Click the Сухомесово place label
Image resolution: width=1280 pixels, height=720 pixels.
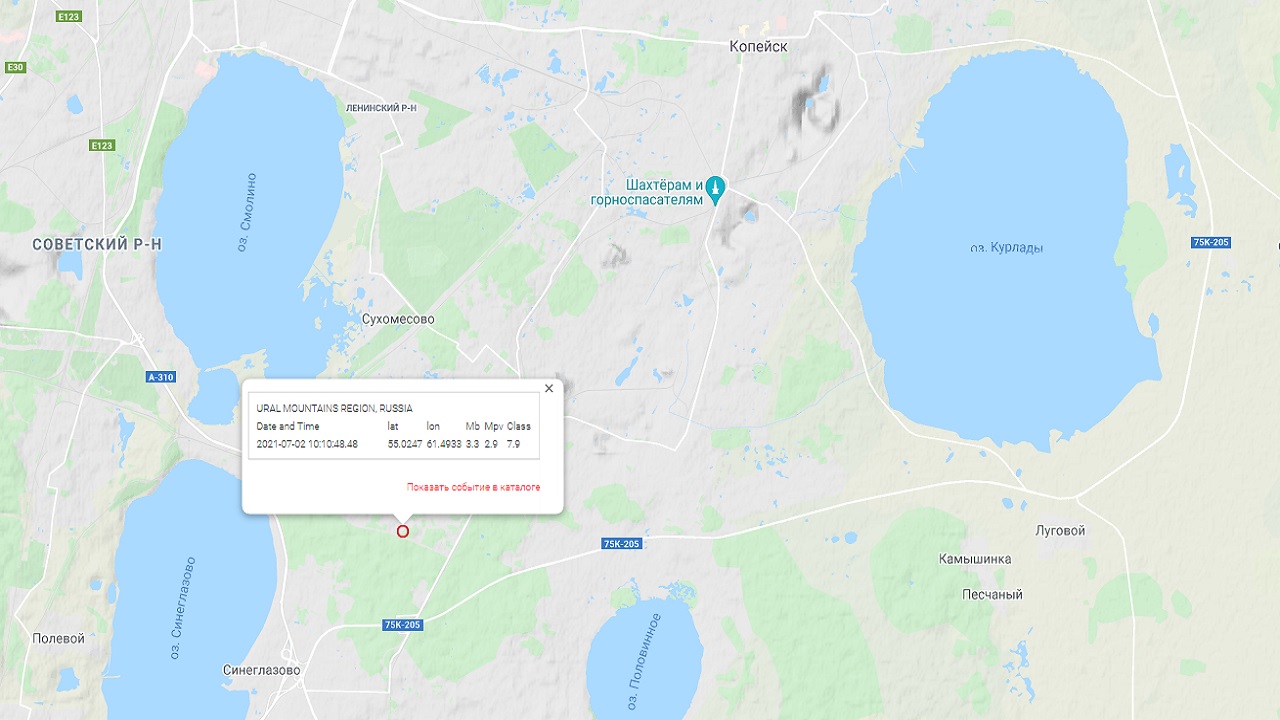(x=398, y=319)
